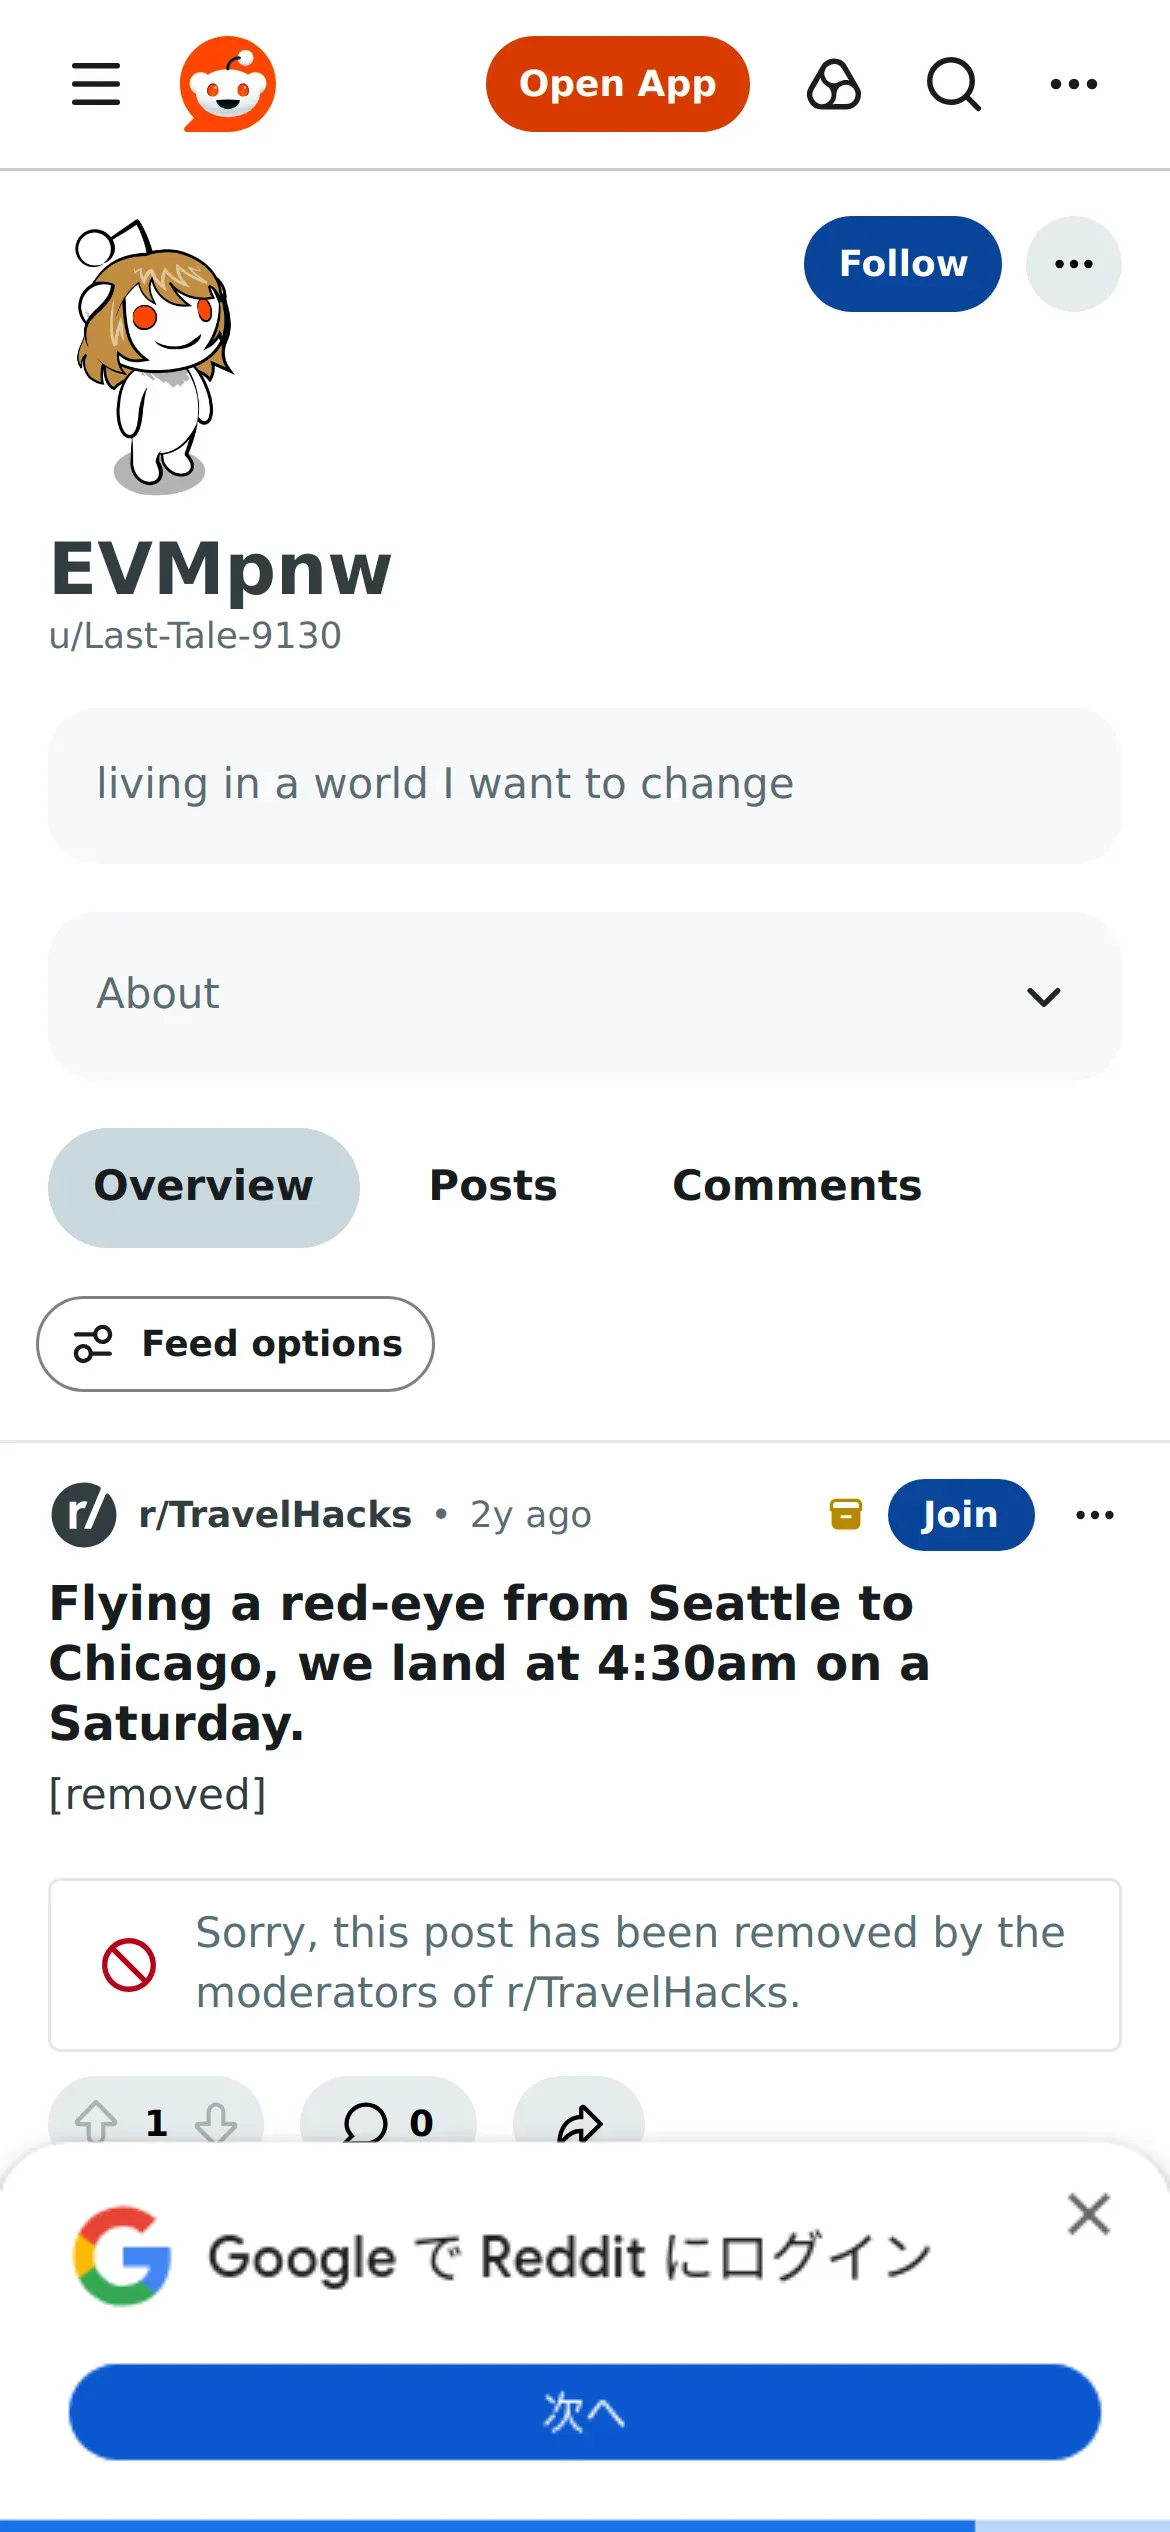Open the hamburger navigation menu
Screen dimensions: 1170x2532
pyautogui.click(x=96, y=84)
